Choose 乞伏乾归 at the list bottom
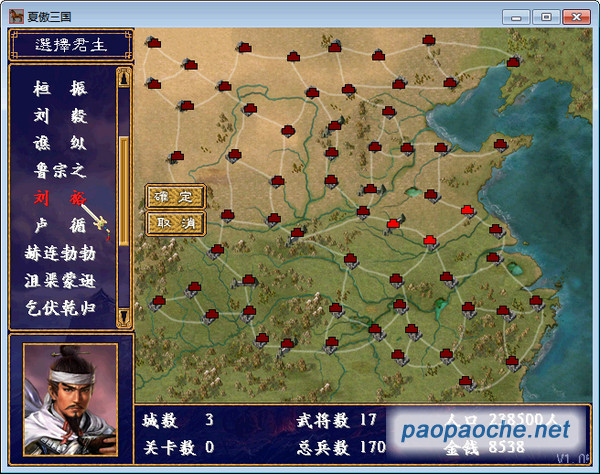This screenshot has height=474, width=600. (60, 307)
